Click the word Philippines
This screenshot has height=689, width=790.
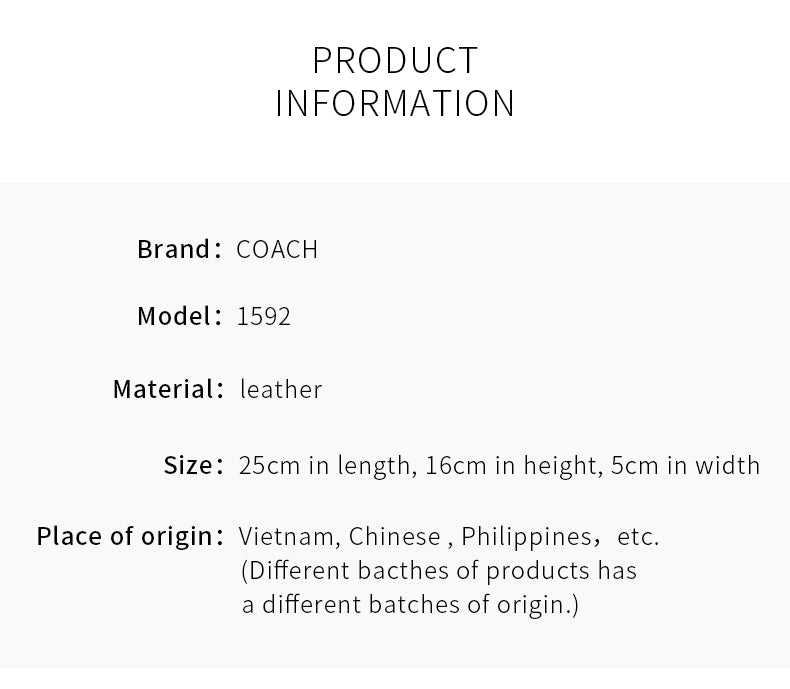pyautogui.click(x=526, y=537)
